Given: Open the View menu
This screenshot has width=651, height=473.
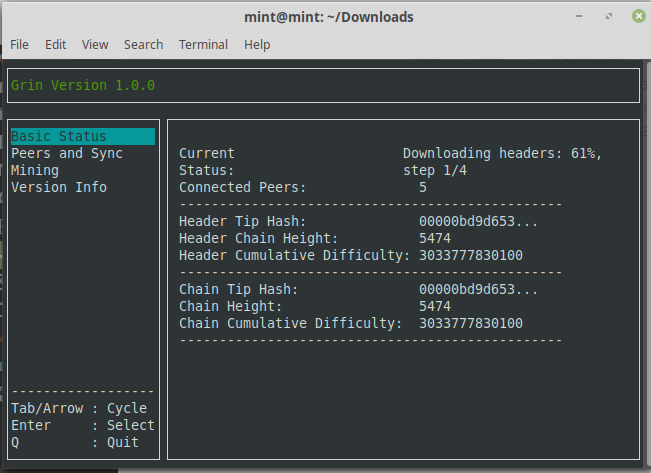Looking at the screenshot, I should (x=95, y=44).
